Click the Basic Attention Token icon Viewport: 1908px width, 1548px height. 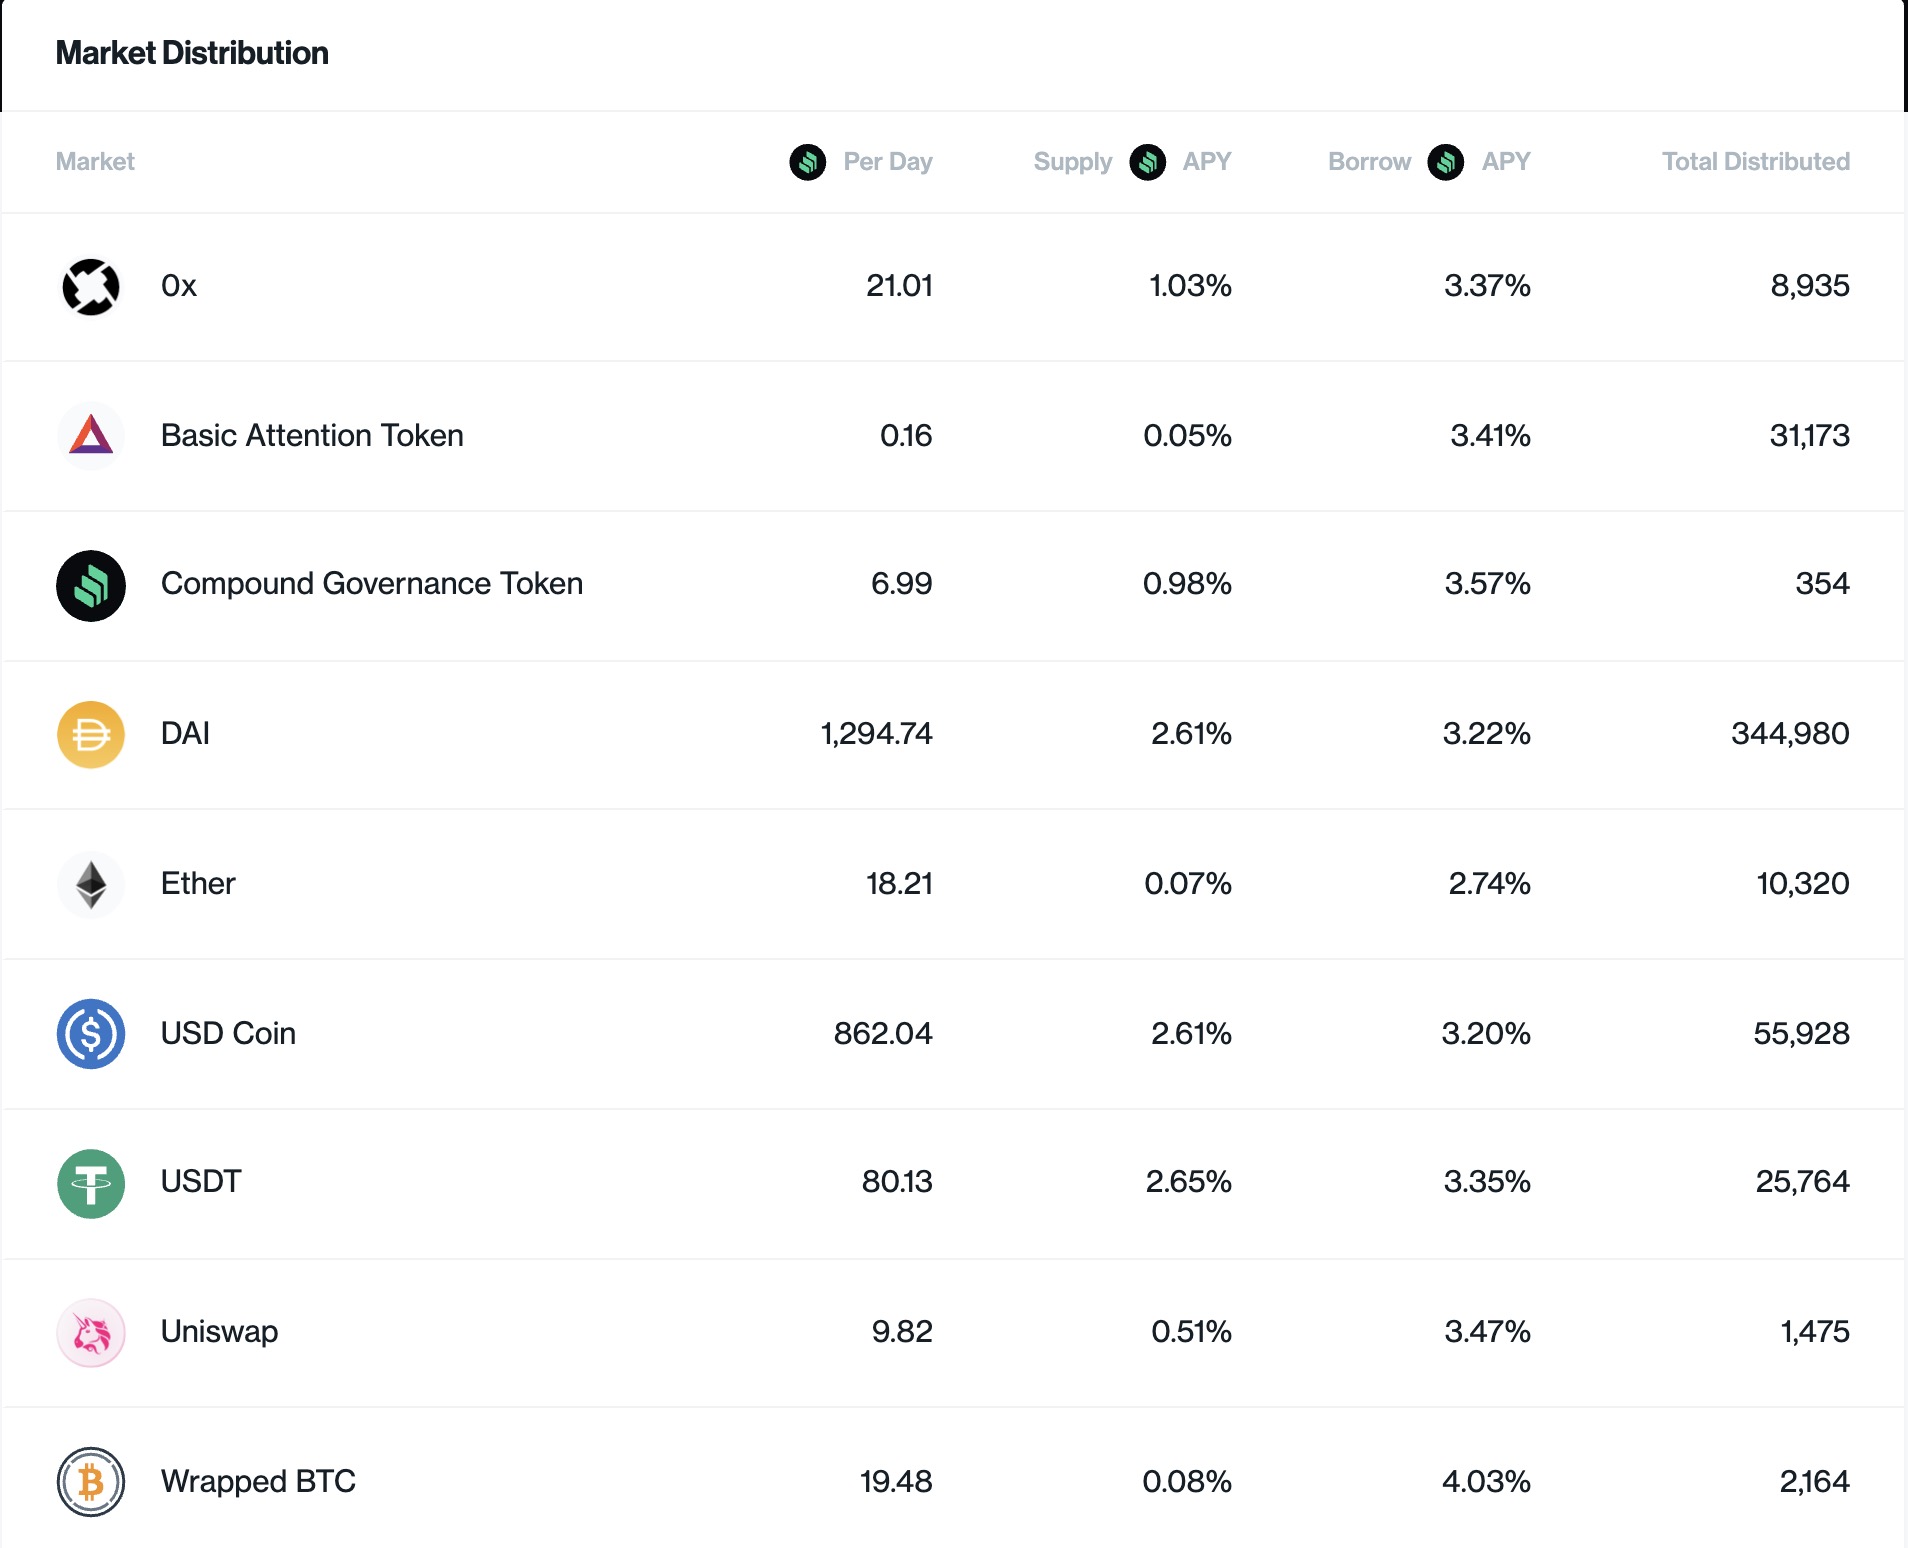(91, 436)
